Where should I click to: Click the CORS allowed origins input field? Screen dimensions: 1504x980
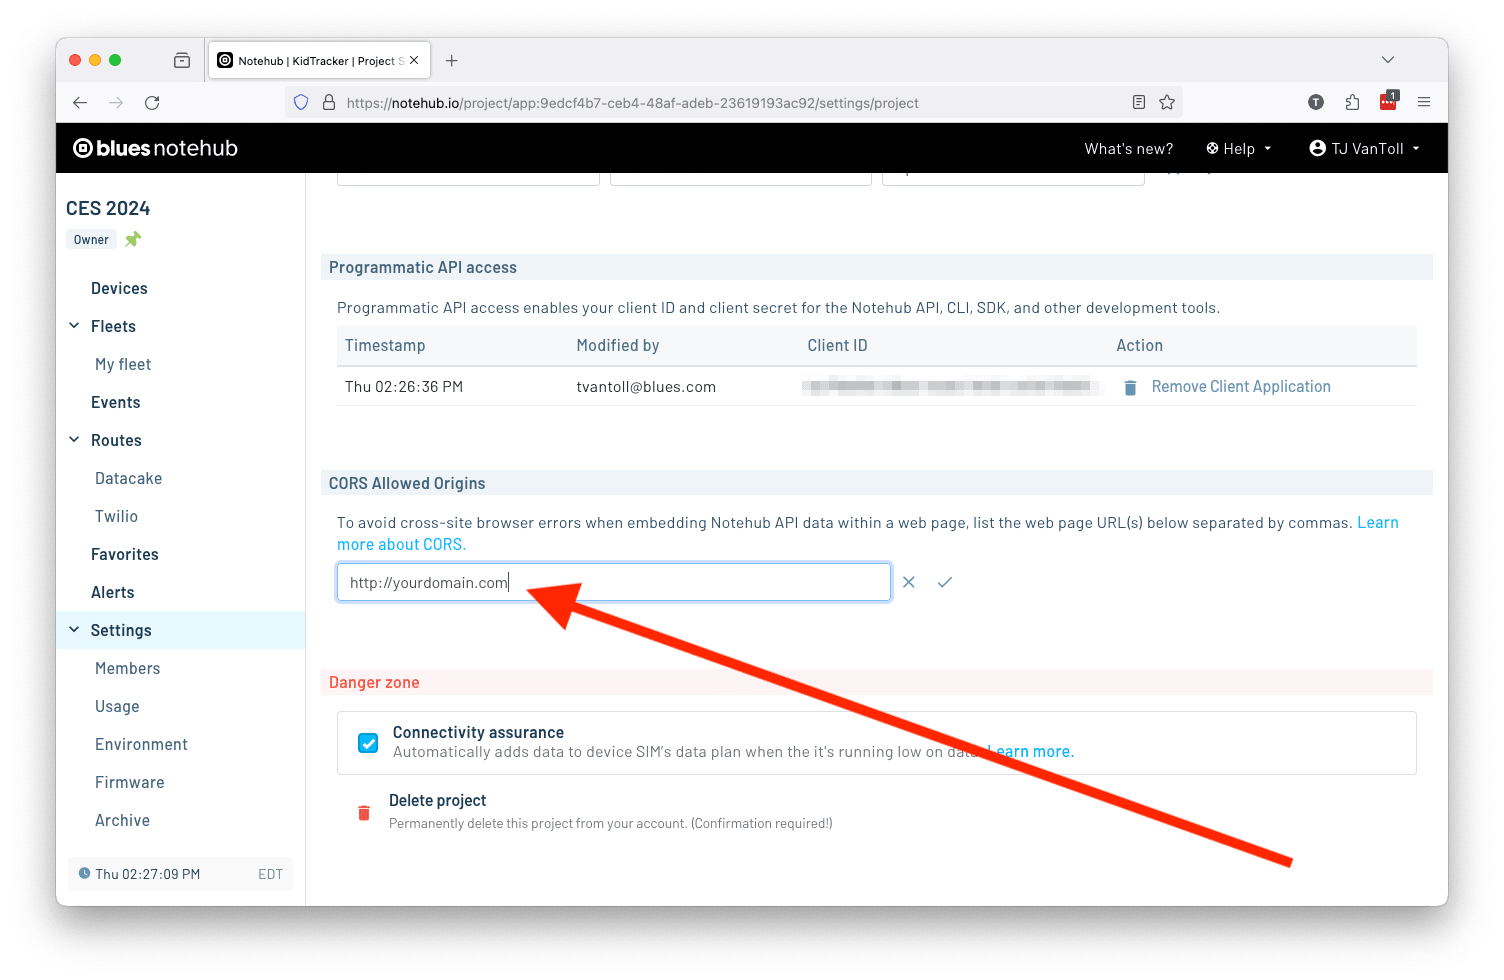tap(614, 582)
